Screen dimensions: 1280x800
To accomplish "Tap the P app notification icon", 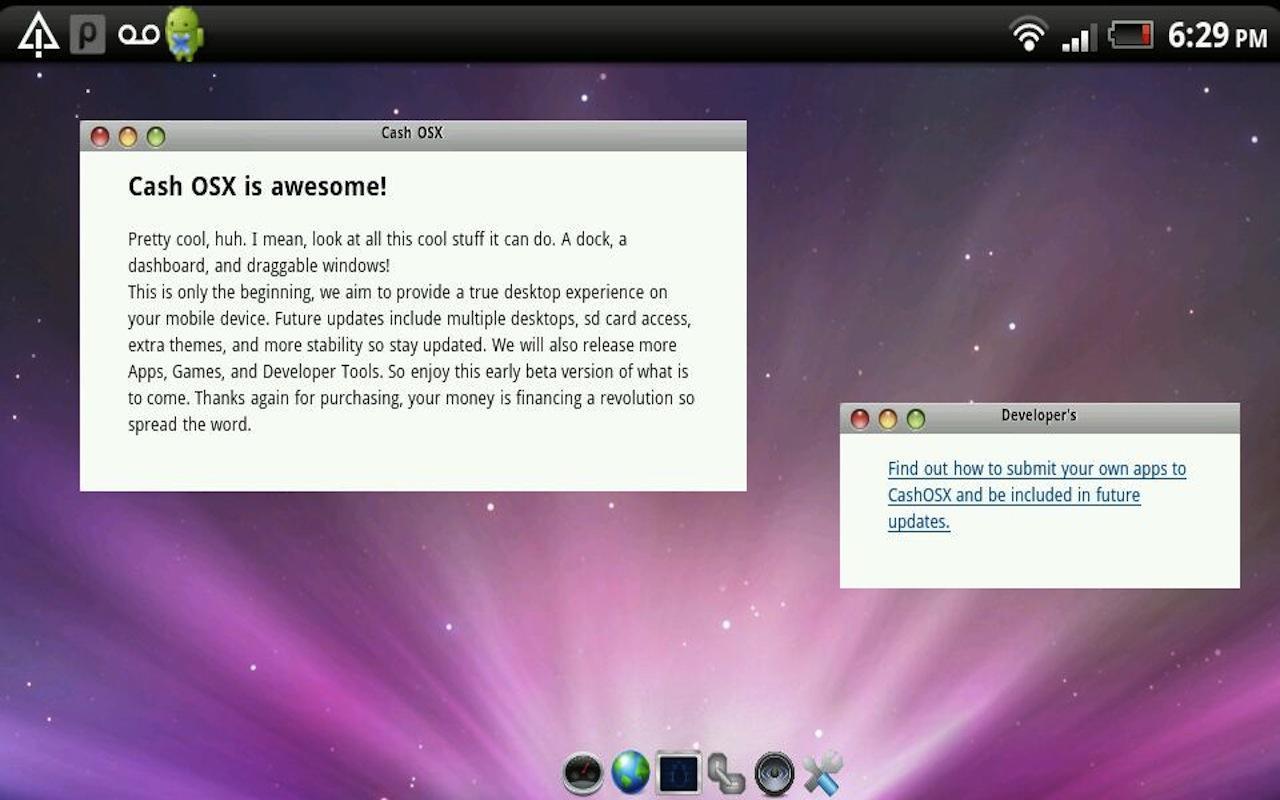I will (88, 35).
